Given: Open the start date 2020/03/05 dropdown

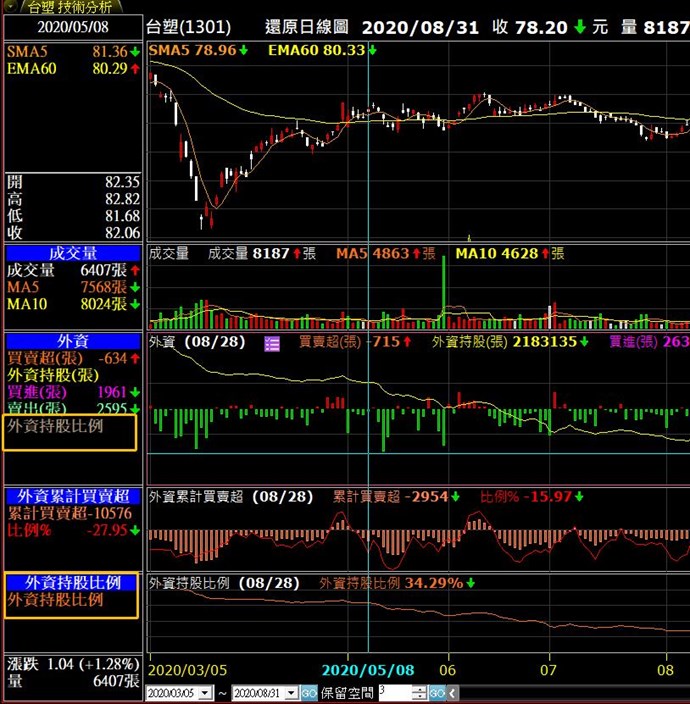Looking at the screenshot, I should click(206, 692).
